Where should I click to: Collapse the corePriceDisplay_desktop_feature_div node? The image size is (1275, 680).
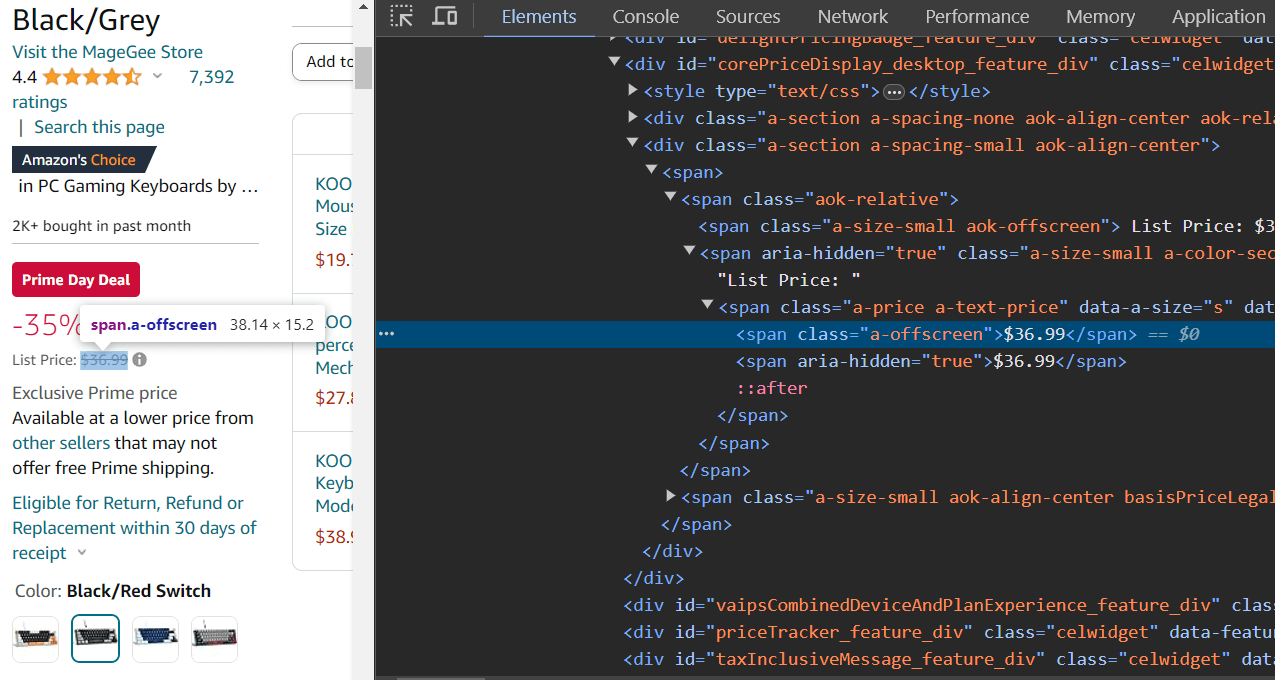click(x=614, y=63)
